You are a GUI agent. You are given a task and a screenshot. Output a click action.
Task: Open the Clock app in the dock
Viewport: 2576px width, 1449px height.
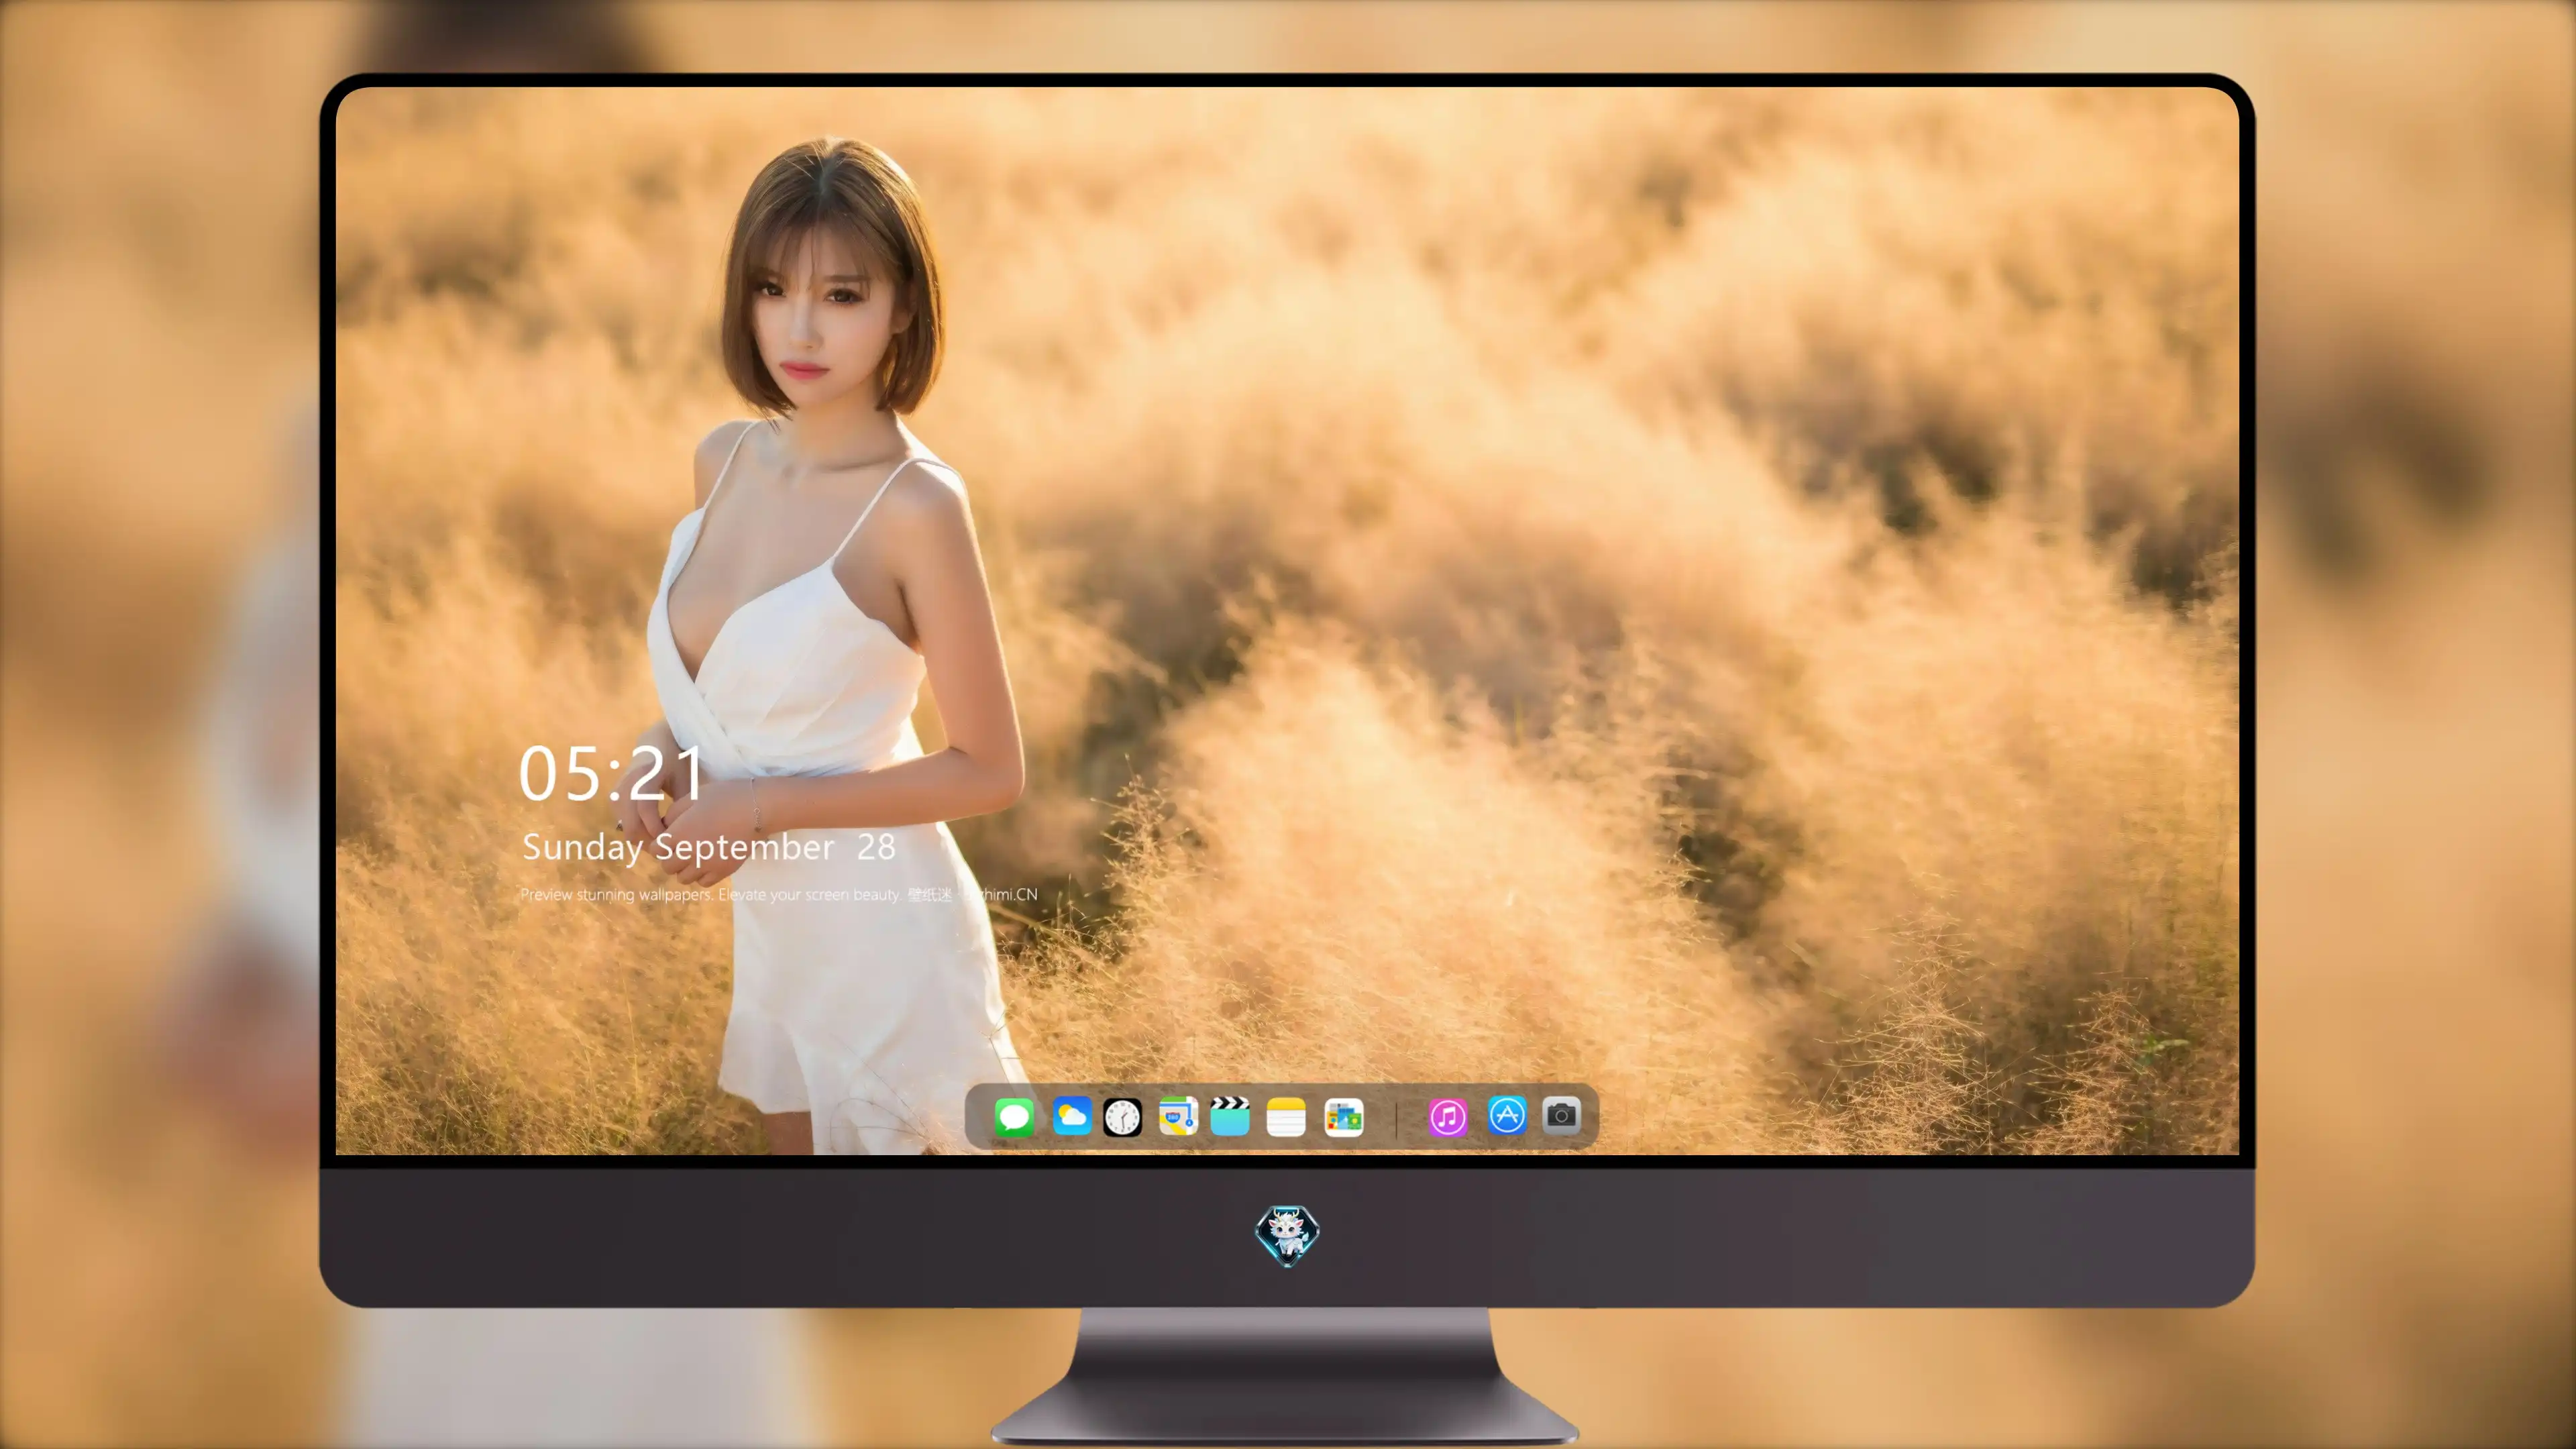click(1122, 1117)
